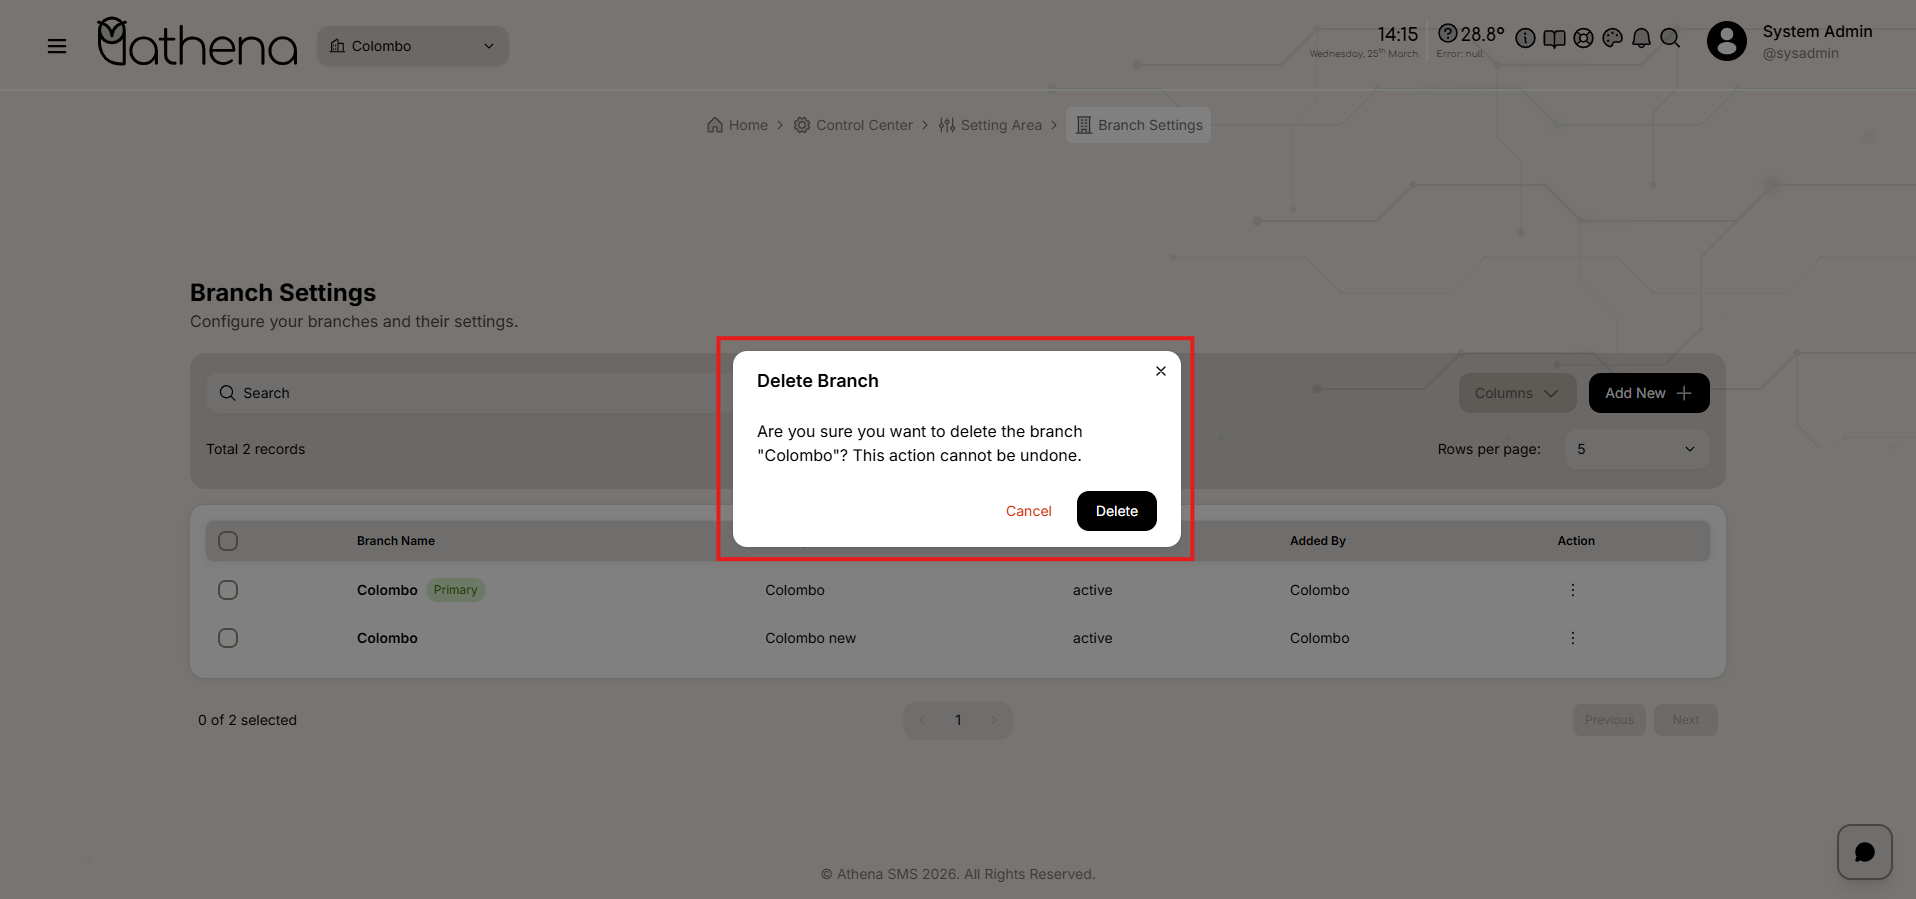Expand the Colombo branch selector dropdown
Screen dimensions: 1916x899
pyautogui.click(x=412, y=46)
